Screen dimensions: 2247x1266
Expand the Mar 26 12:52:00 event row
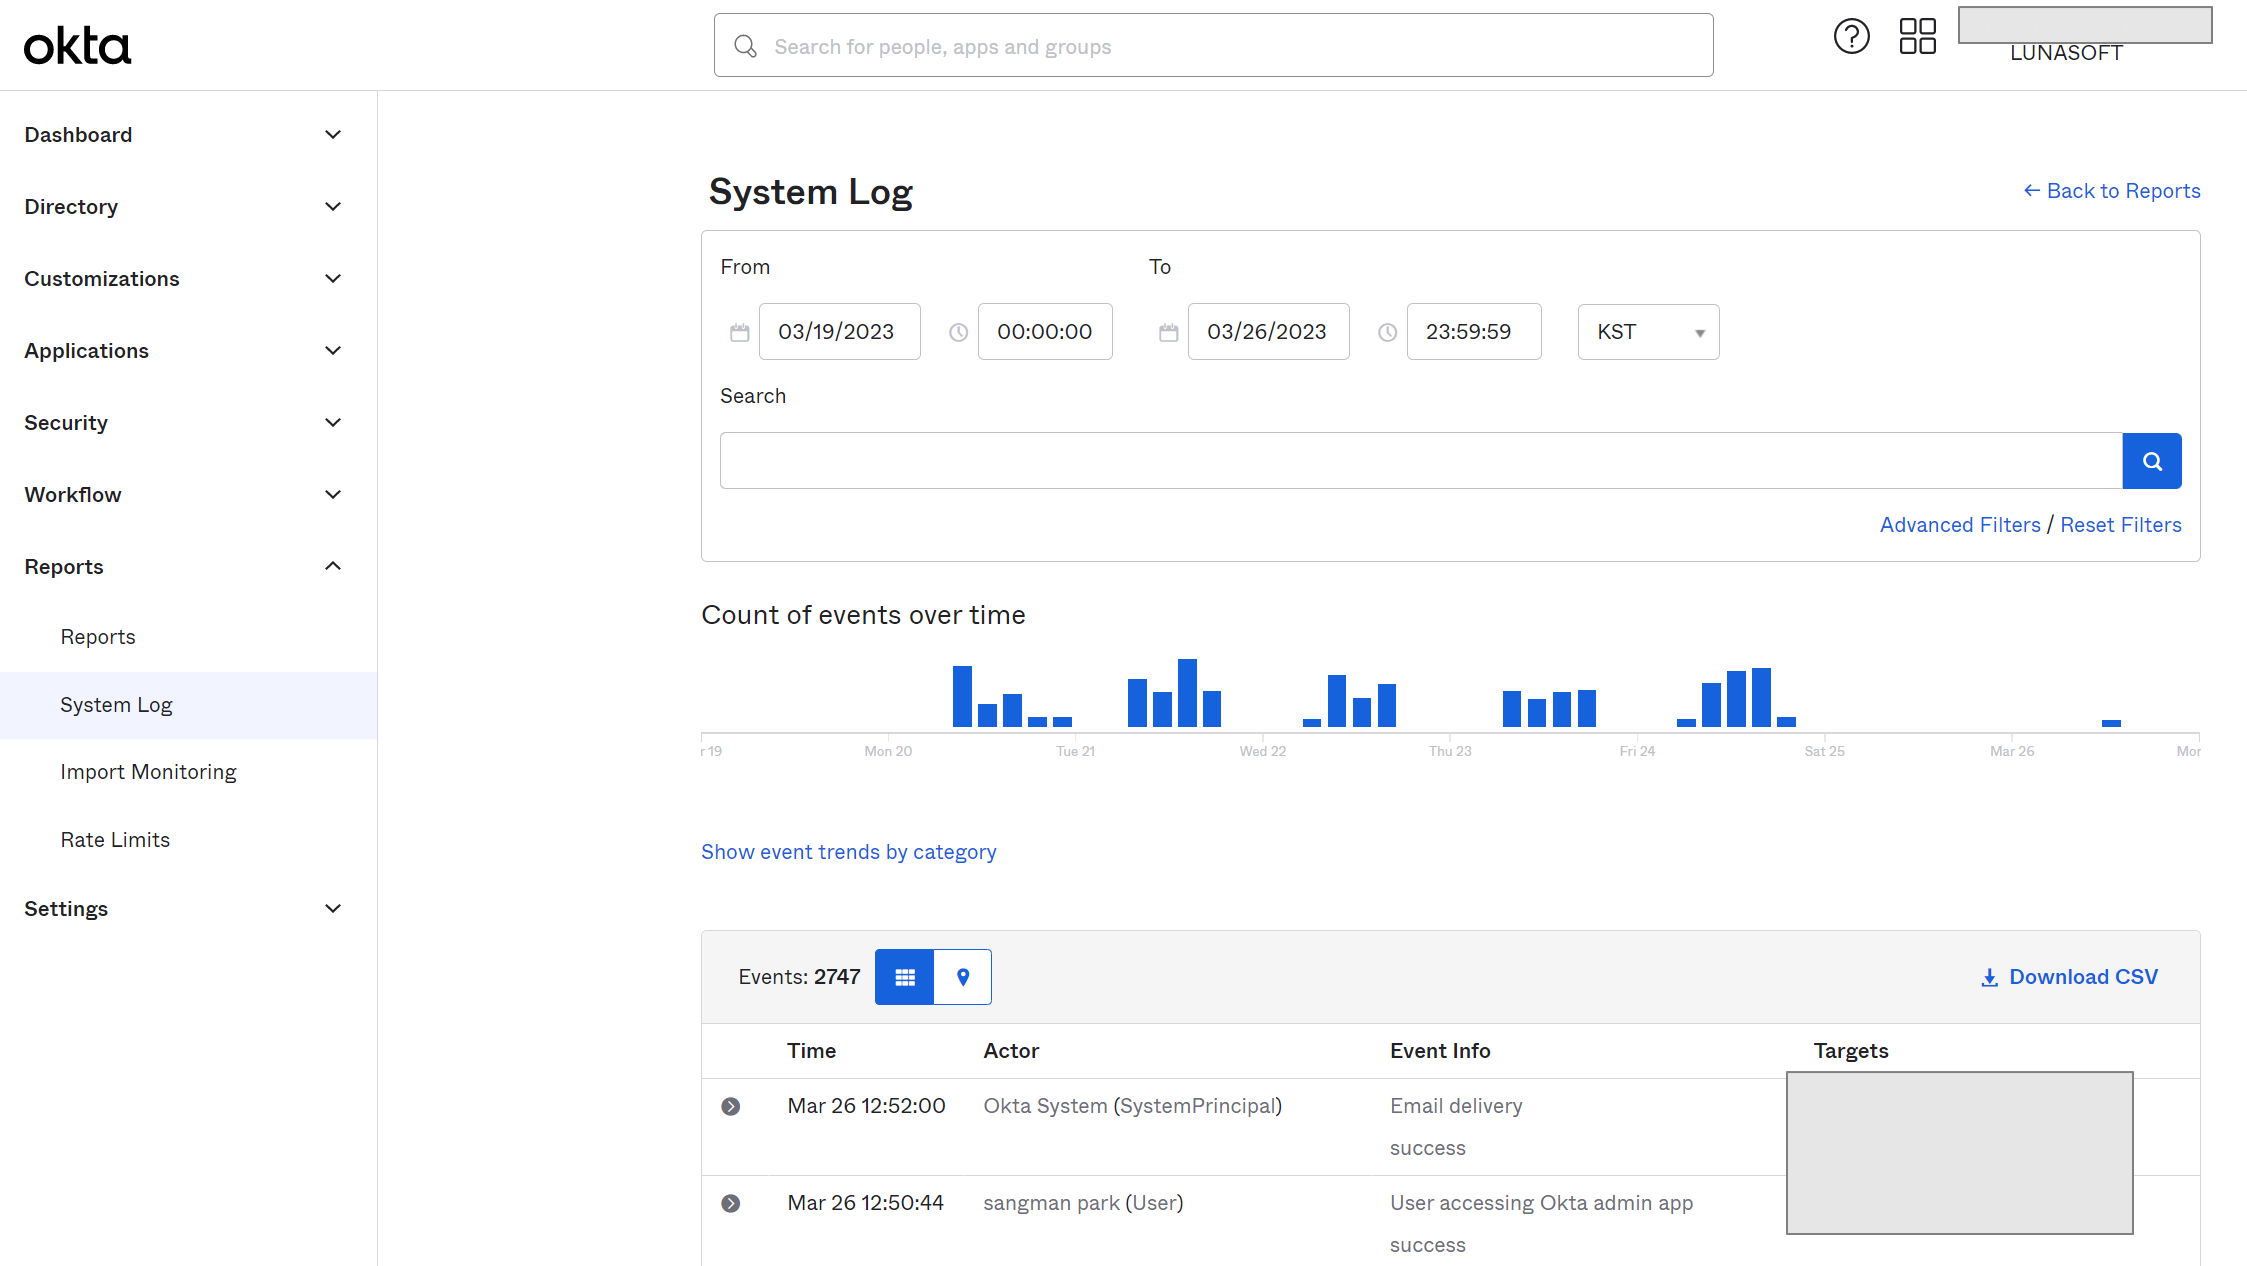click(x=731, y=1106)
